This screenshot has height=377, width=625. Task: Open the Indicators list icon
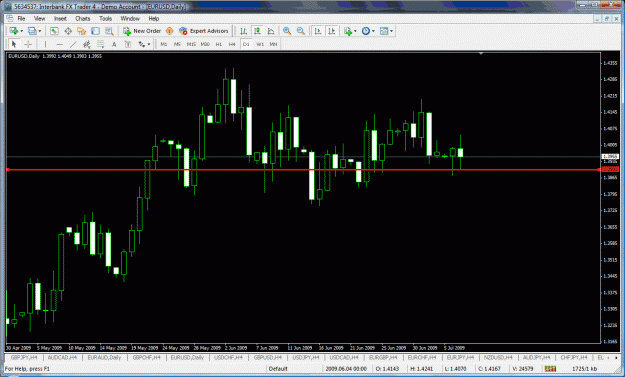[x=348, y=31]
